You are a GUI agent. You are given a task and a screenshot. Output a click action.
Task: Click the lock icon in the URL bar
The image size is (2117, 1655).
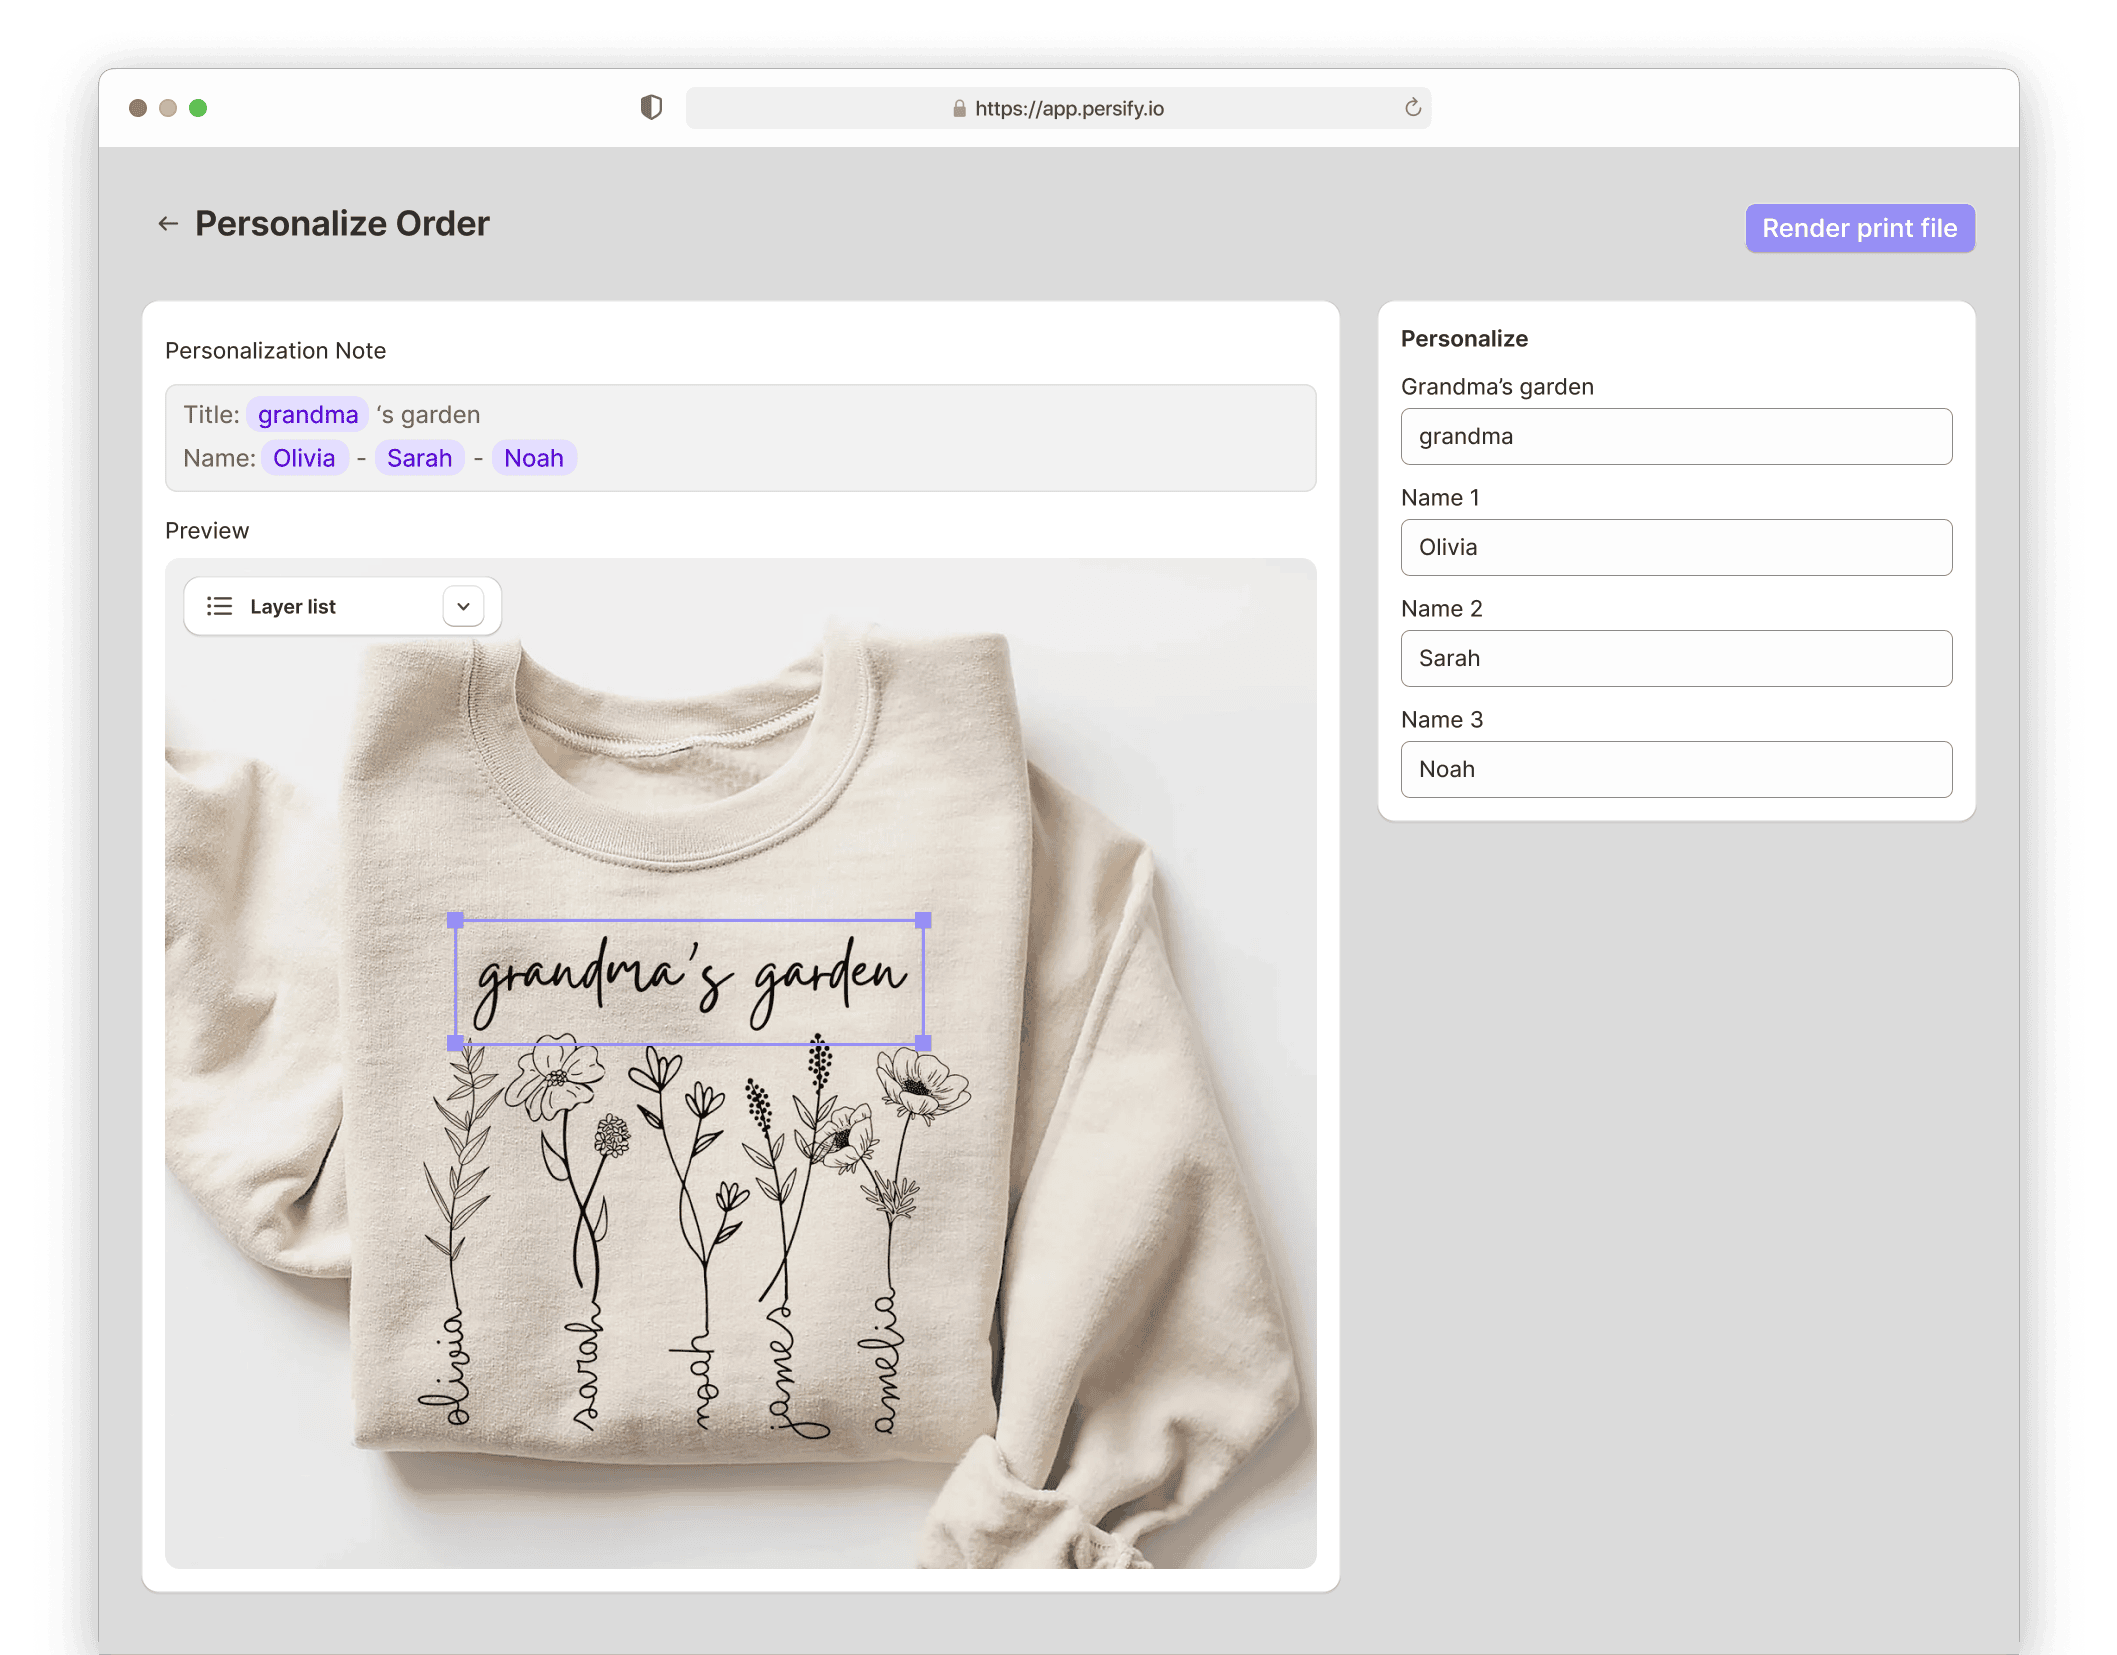coord(959,108)
